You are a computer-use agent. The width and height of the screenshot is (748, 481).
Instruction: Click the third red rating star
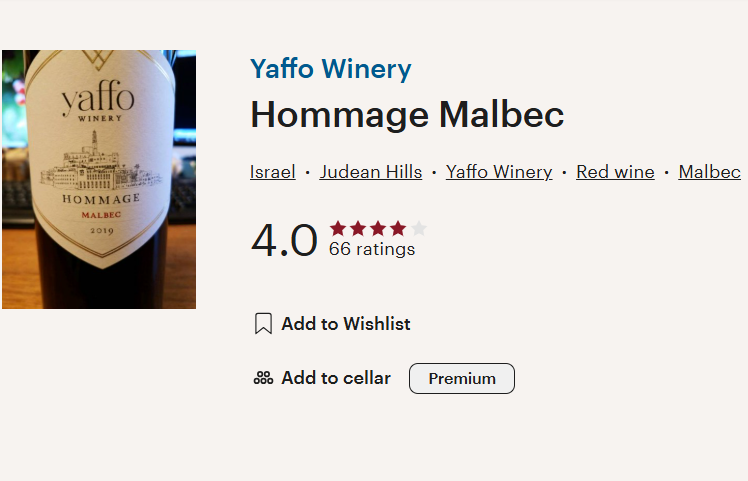pyautogui.click(x=378, y=228)
